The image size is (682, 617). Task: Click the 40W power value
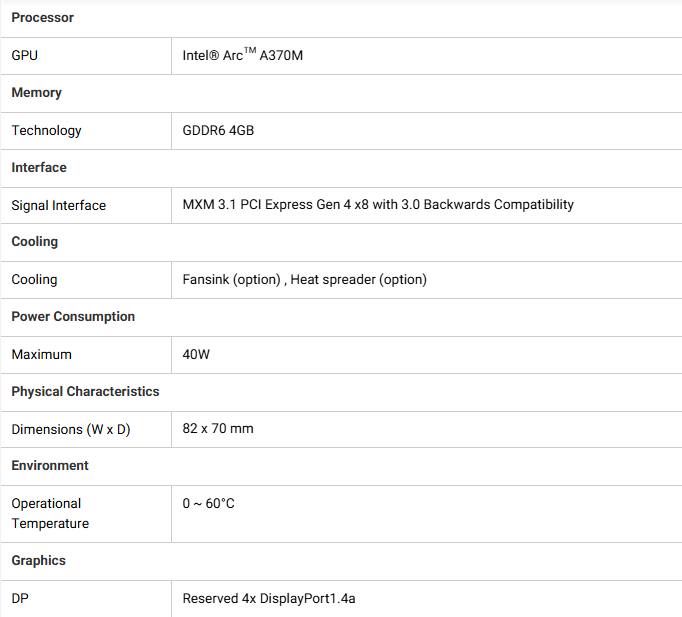[x=196, y=354]
